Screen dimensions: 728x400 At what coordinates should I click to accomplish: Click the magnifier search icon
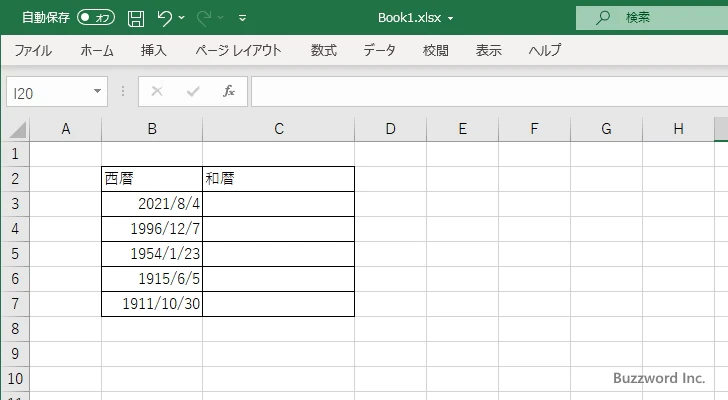coord(603,18)
